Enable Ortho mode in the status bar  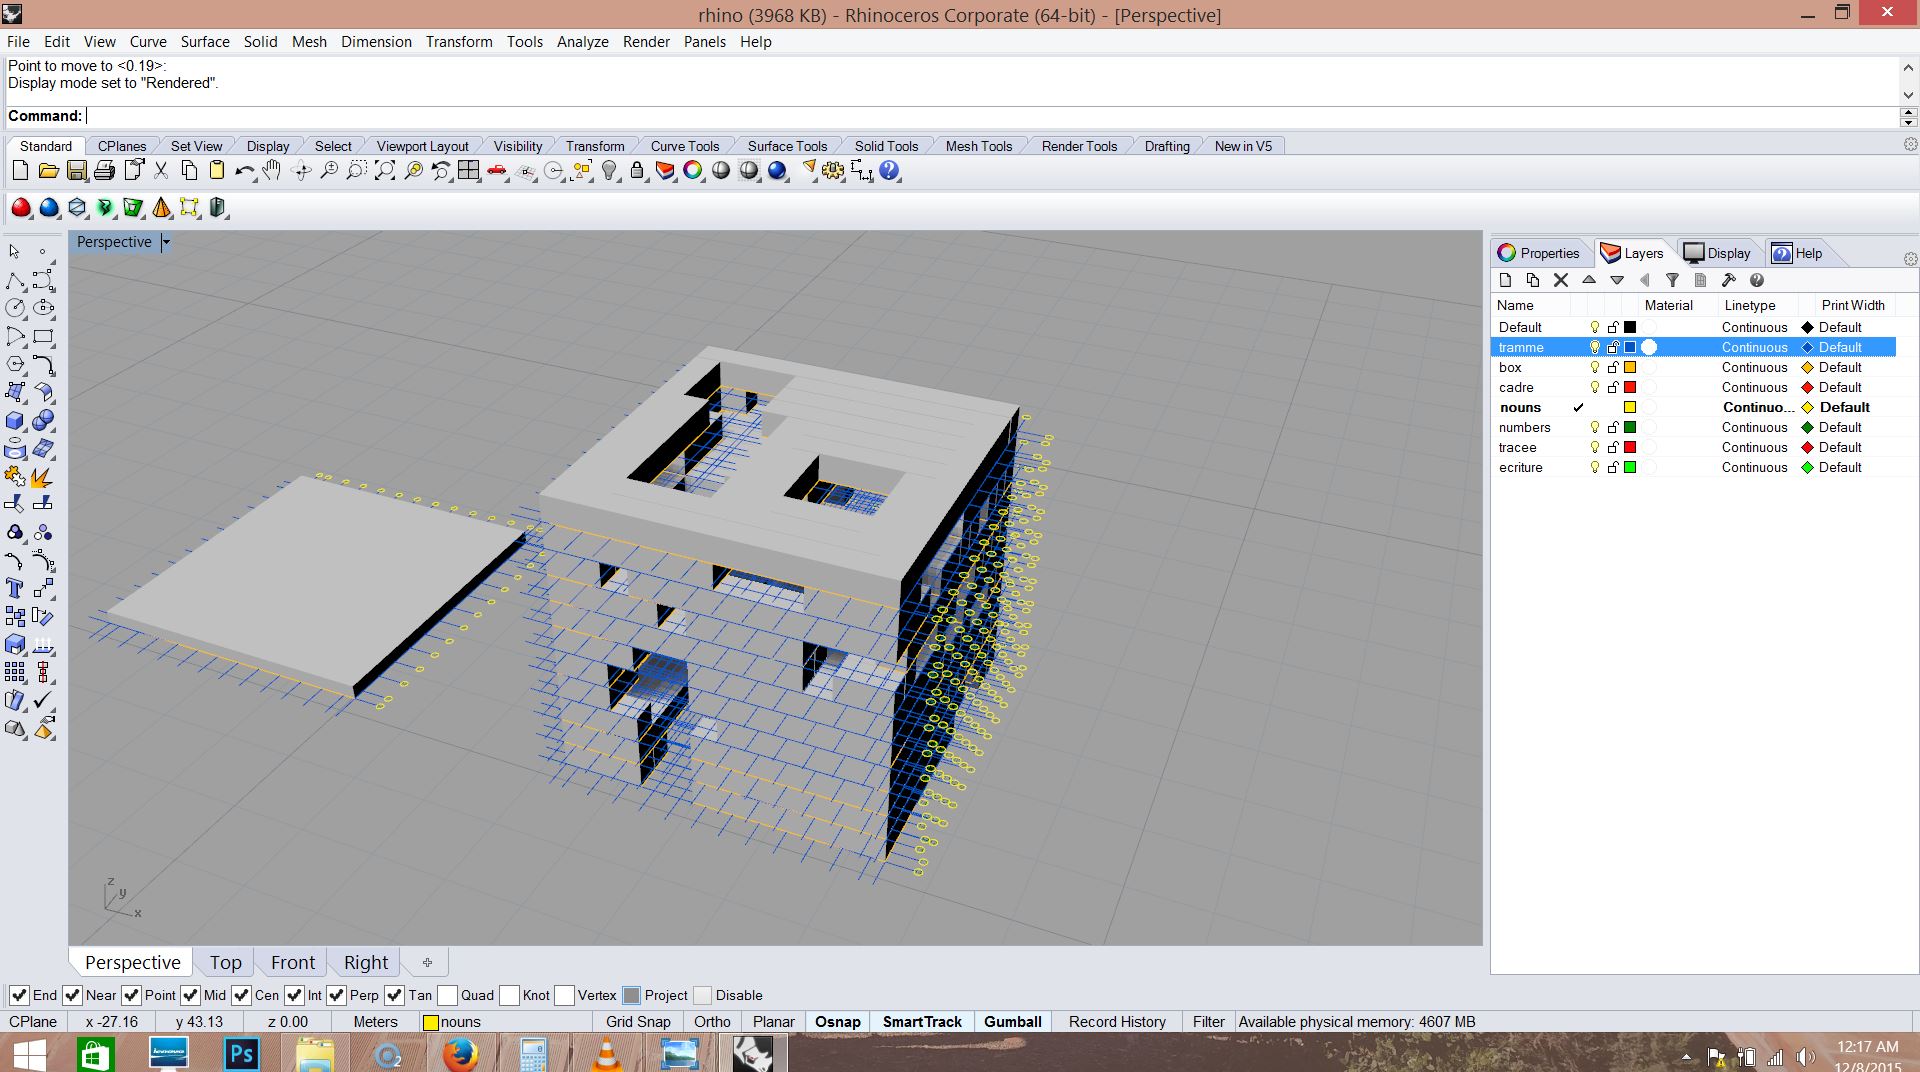pos(712,1022)
